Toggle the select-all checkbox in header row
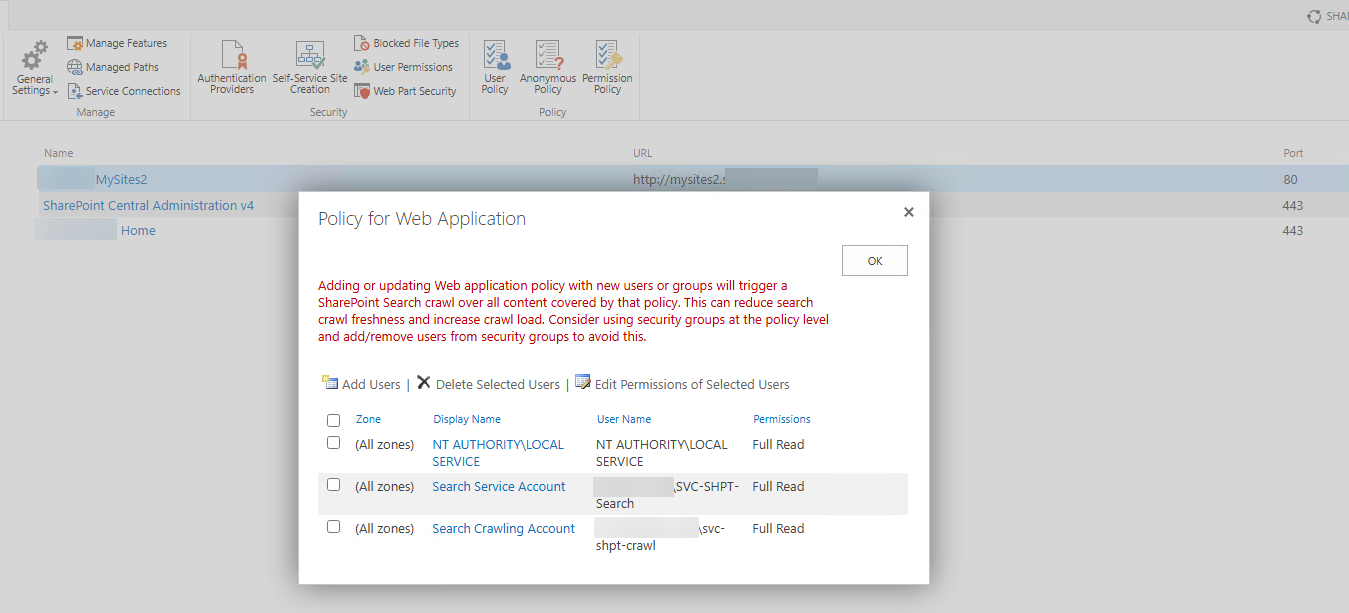The height and width of the screenshot is (613, 1349). pos(334,420)
